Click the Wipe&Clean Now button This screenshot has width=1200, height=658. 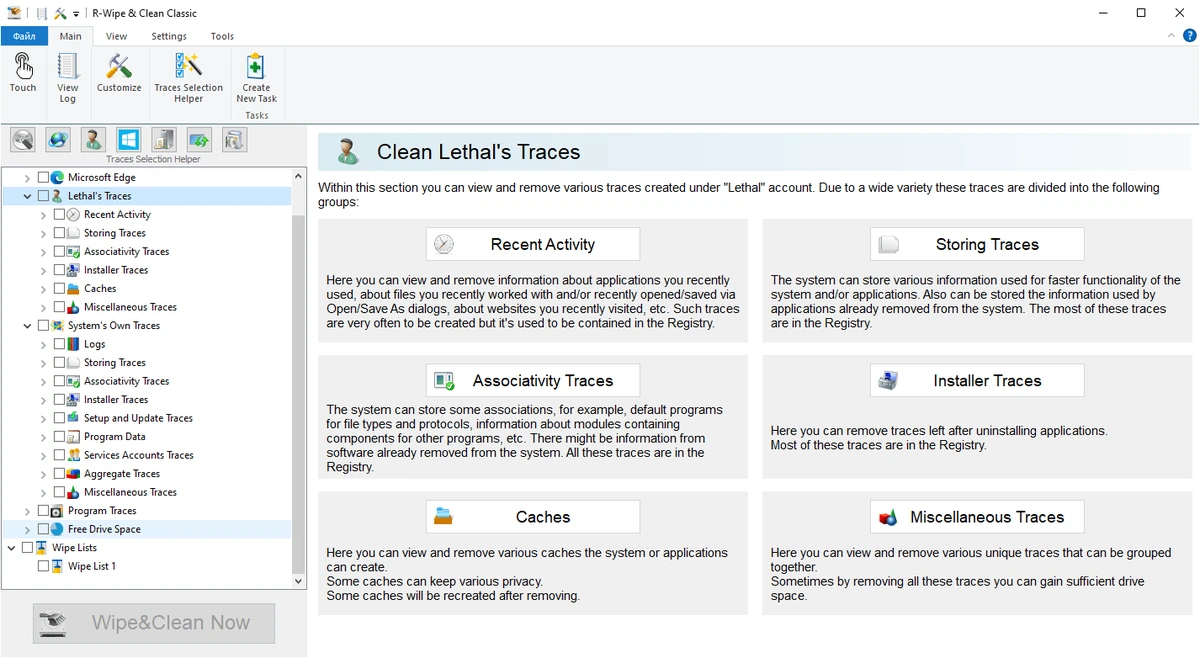154,623
